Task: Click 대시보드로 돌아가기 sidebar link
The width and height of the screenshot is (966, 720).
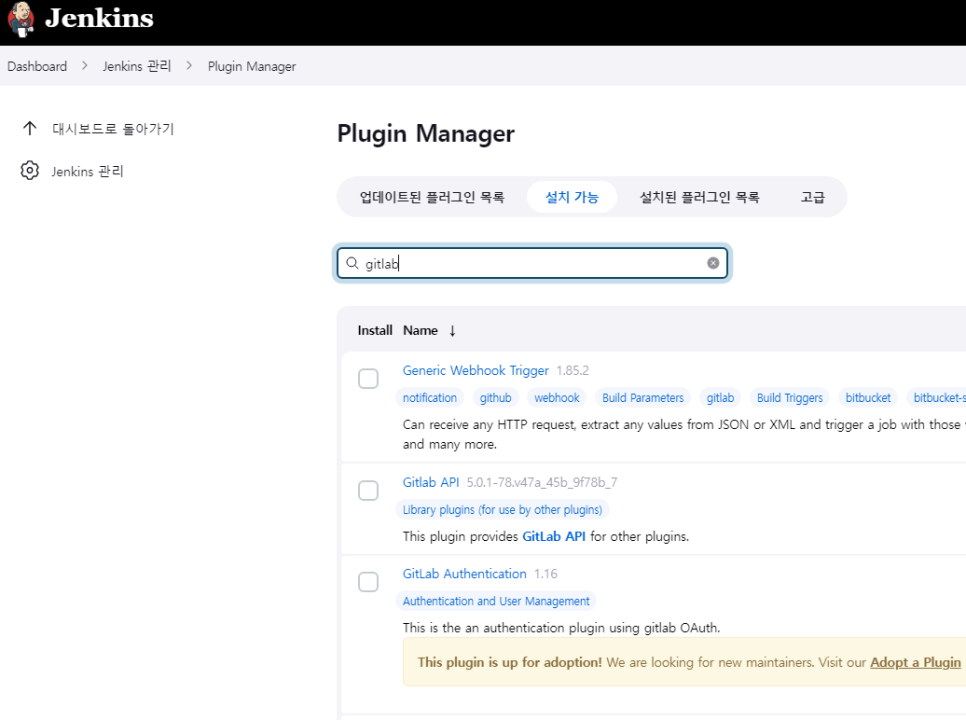Action: (113, 129)
